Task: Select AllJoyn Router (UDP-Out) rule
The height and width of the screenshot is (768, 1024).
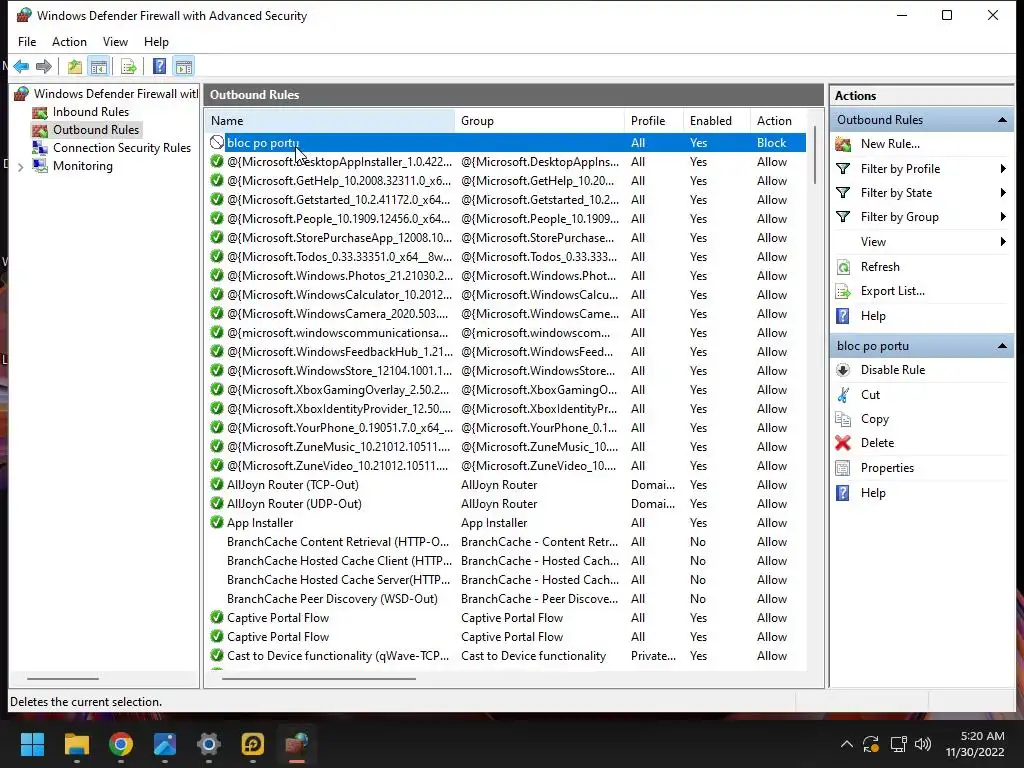Action: pyautogui.click(x=506, y=504)
